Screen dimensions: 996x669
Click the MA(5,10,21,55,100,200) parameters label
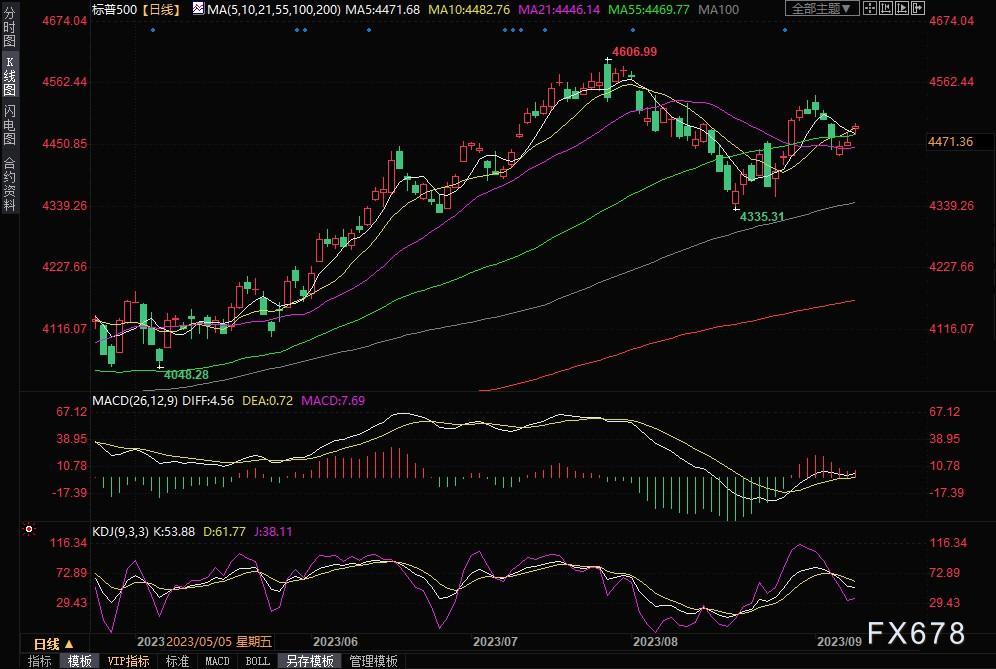[x=273, y=10]
